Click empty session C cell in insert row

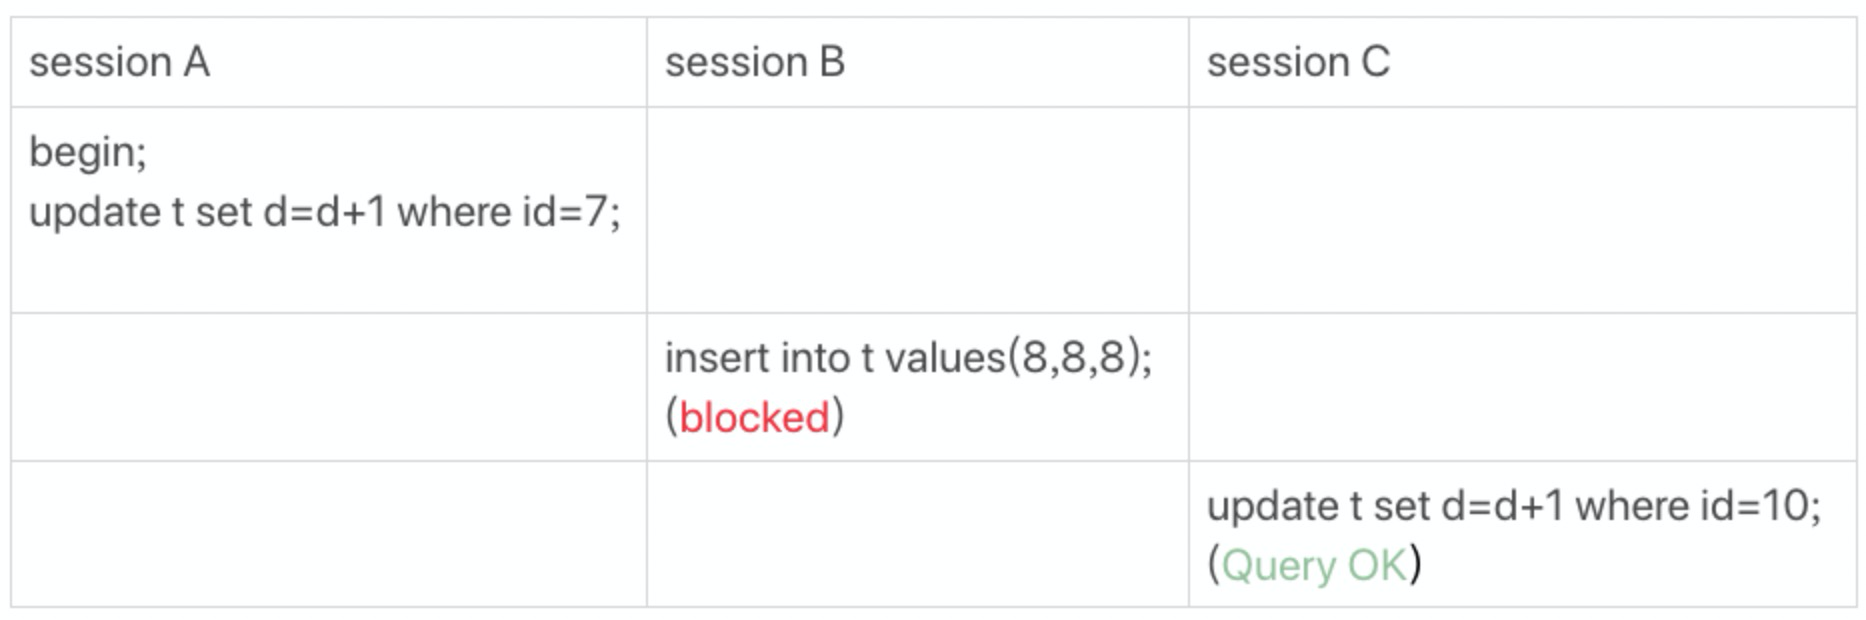pos(1521,387)
